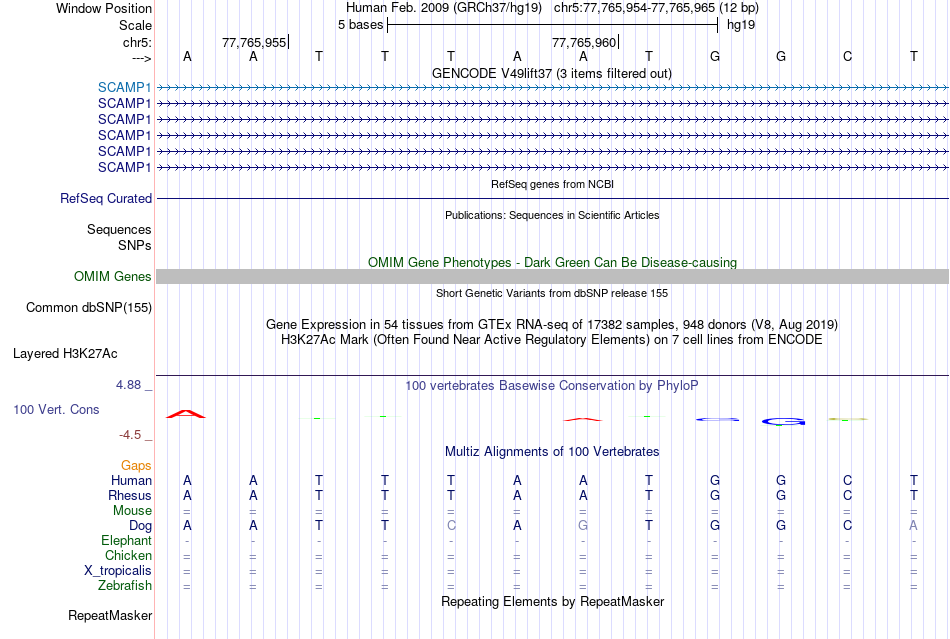950x639 pixels.
Task: Select the Chicken species label
Action: (128, 555)
